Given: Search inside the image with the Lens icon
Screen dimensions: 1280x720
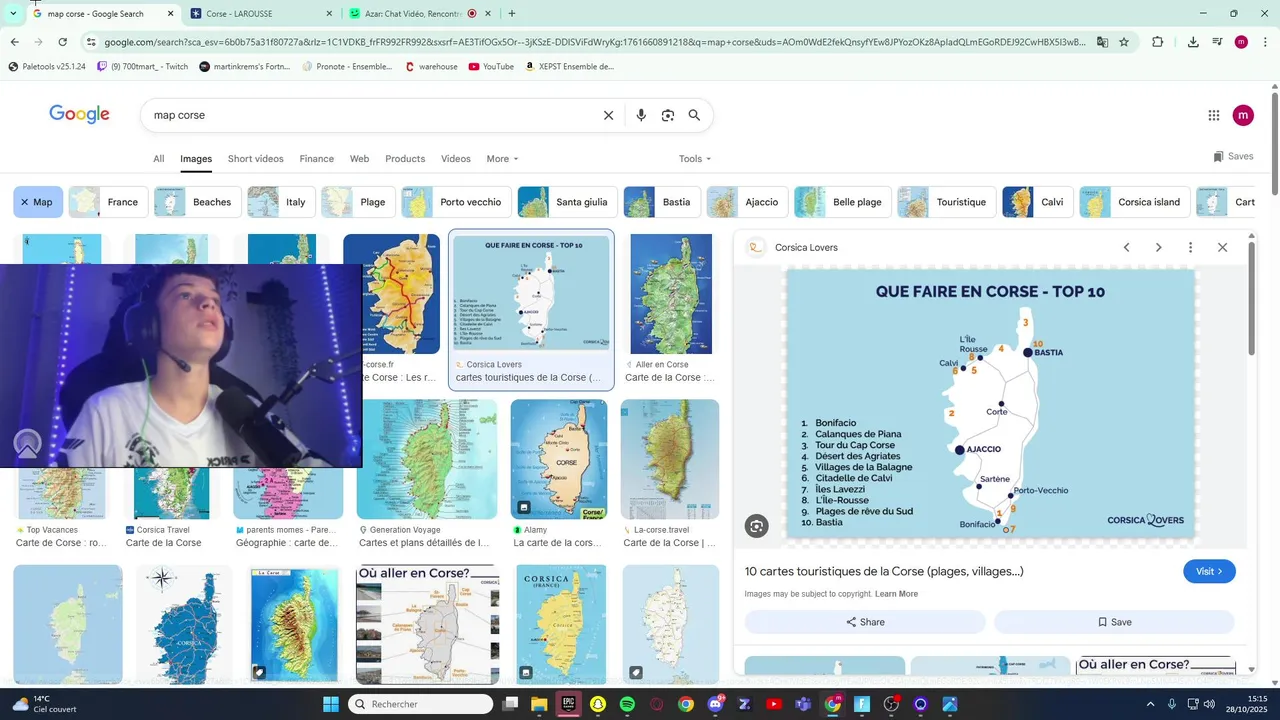Looking at the screenshot, I should 757,526.
